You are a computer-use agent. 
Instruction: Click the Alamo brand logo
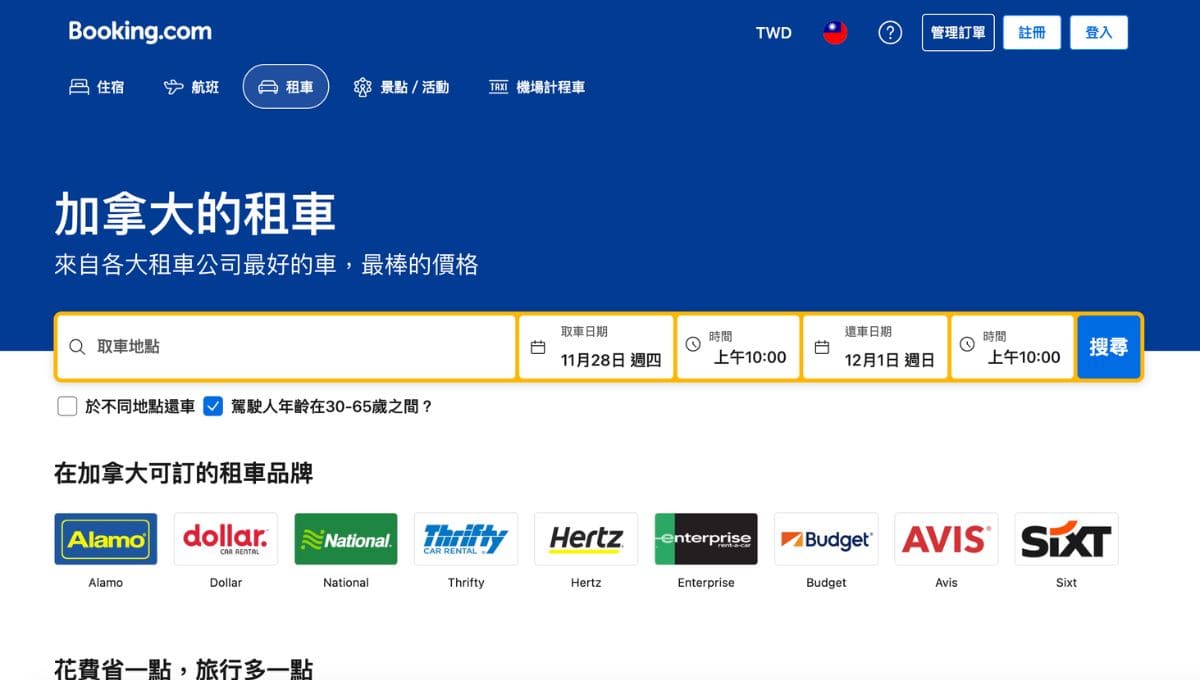[x=106, y=539]
